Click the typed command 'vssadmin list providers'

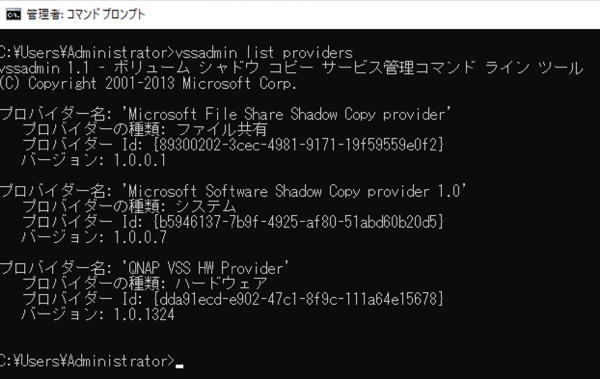(x=264, y=52)
